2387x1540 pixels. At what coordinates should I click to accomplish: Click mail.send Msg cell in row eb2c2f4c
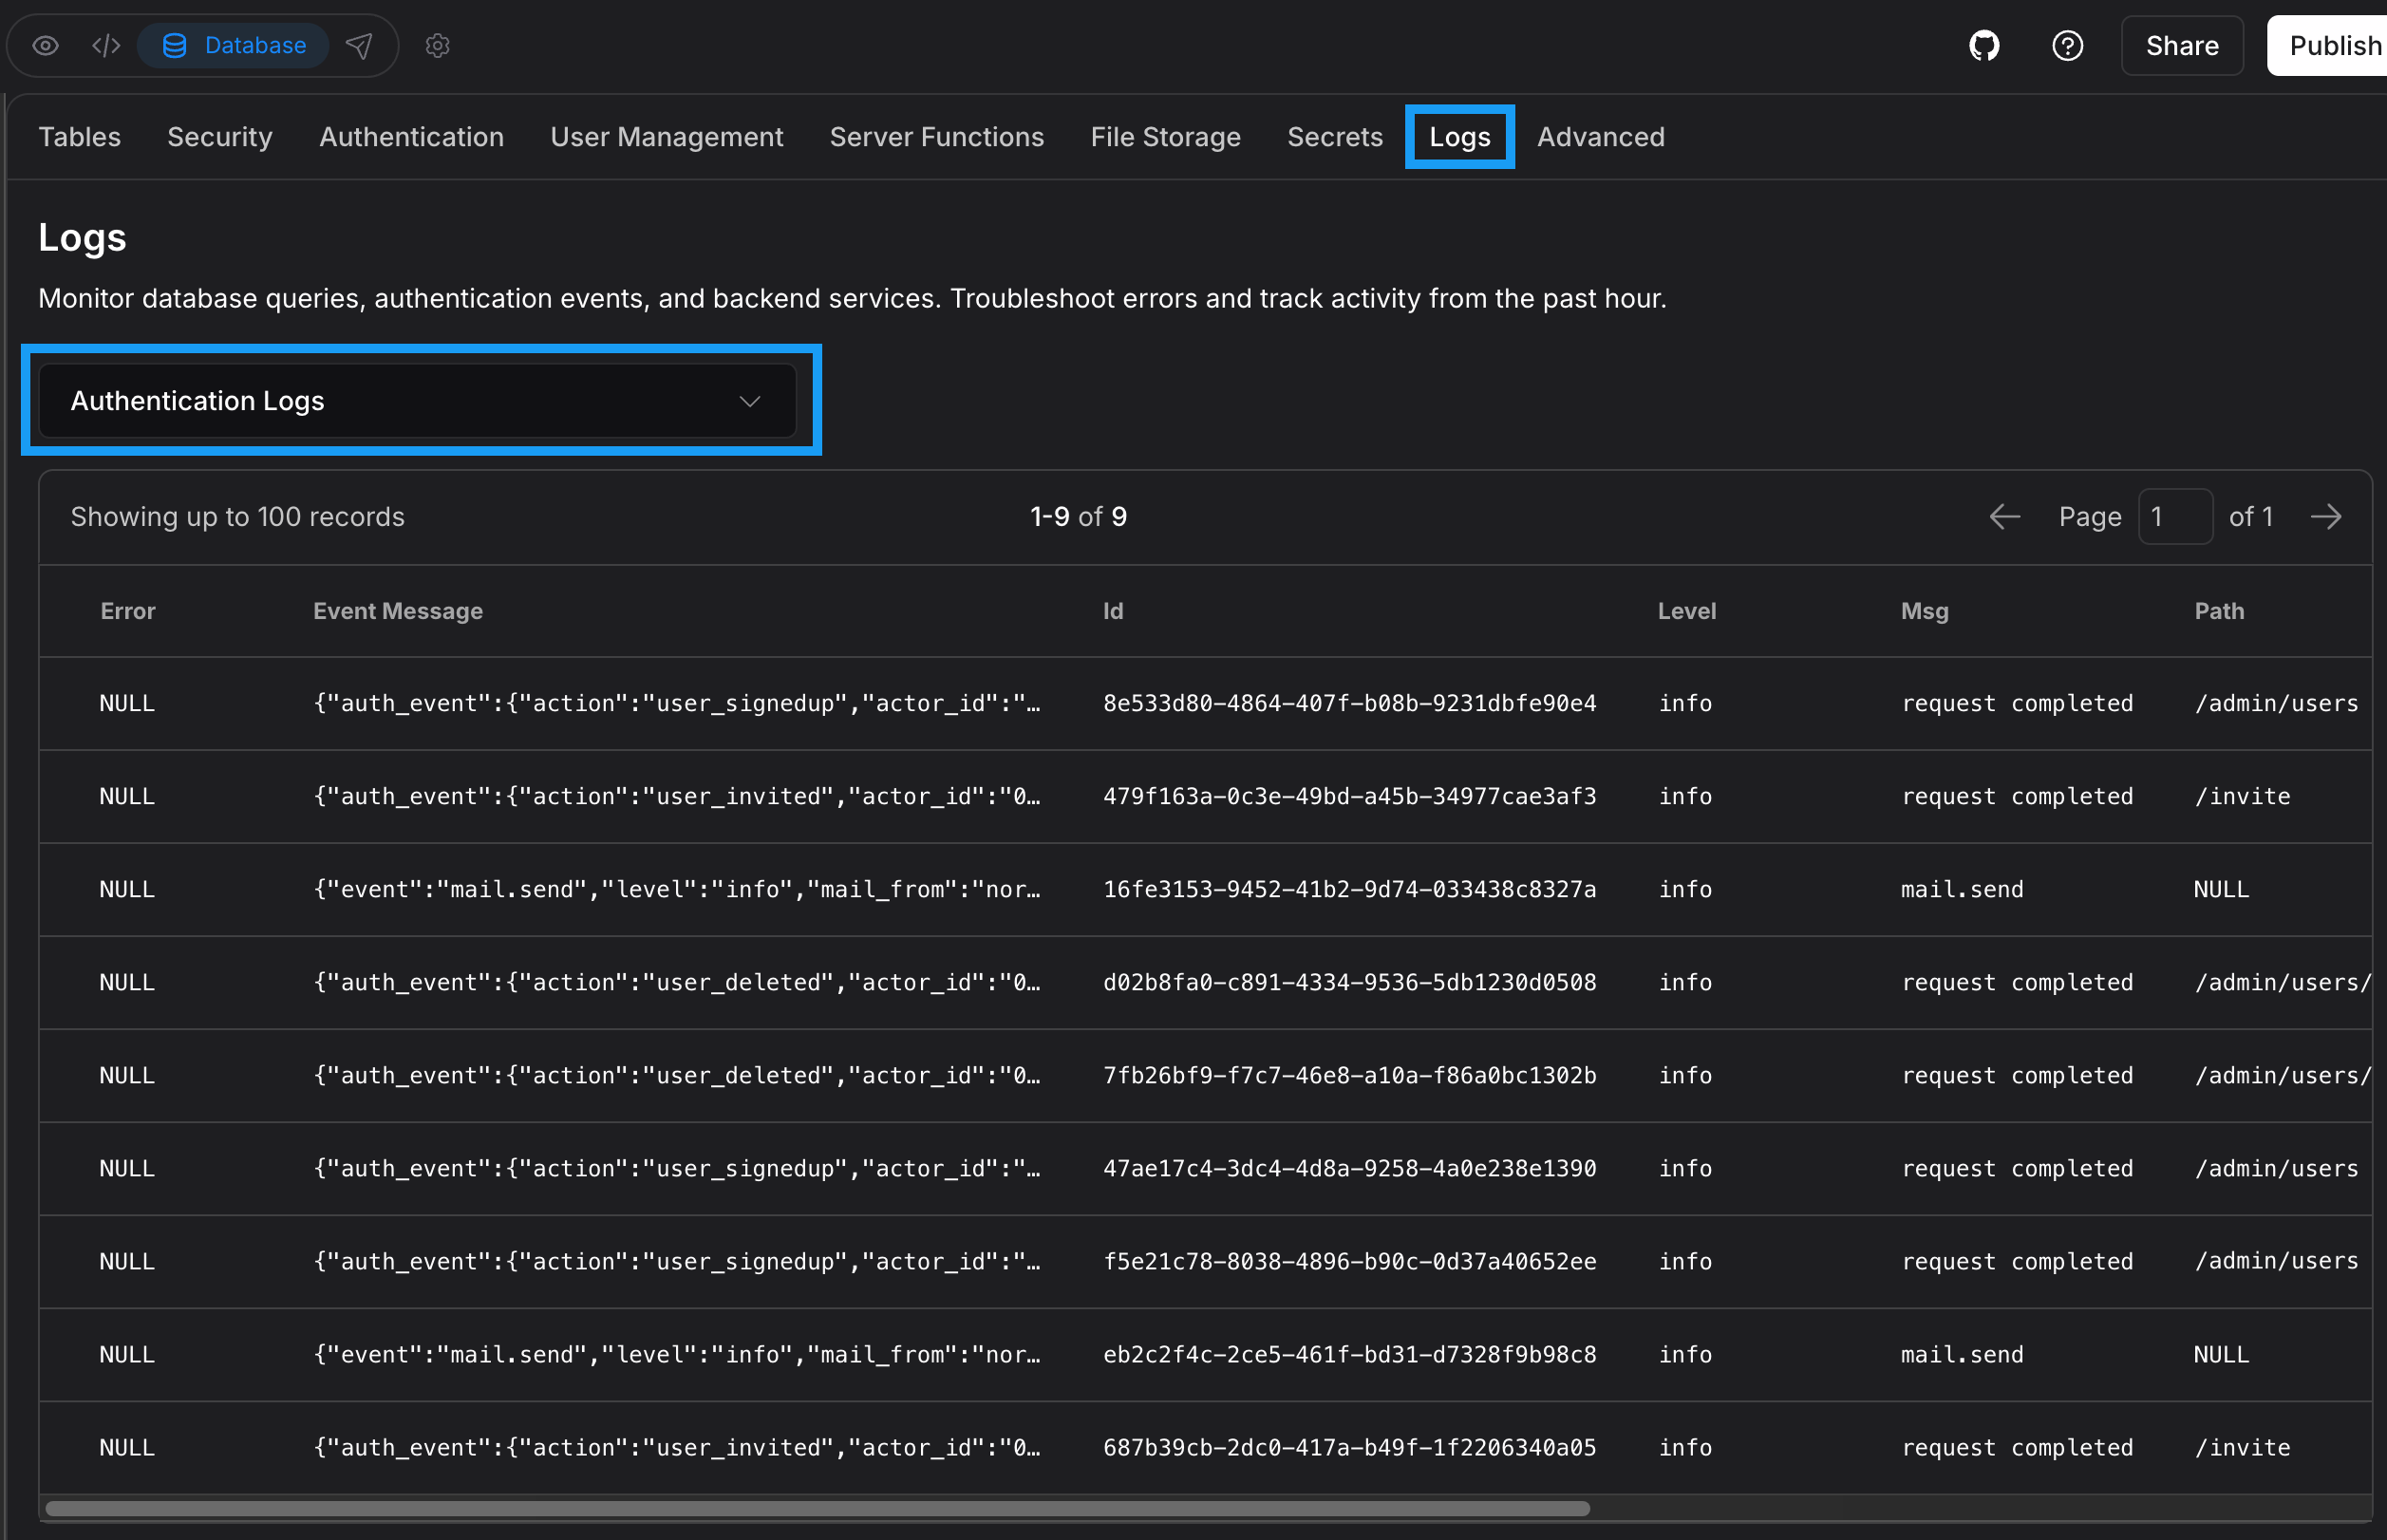pyautogui.click(x=1961, y=1355)
